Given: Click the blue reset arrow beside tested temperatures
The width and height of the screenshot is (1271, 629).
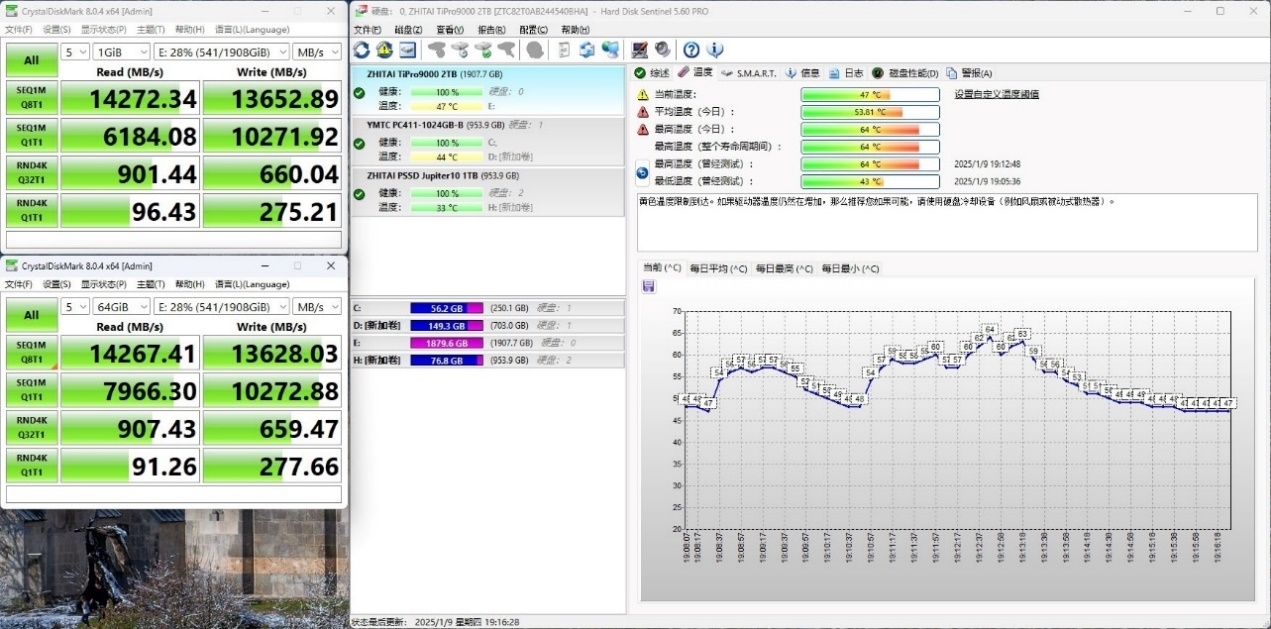Looking at the screenshot, I should pos(642,173).
